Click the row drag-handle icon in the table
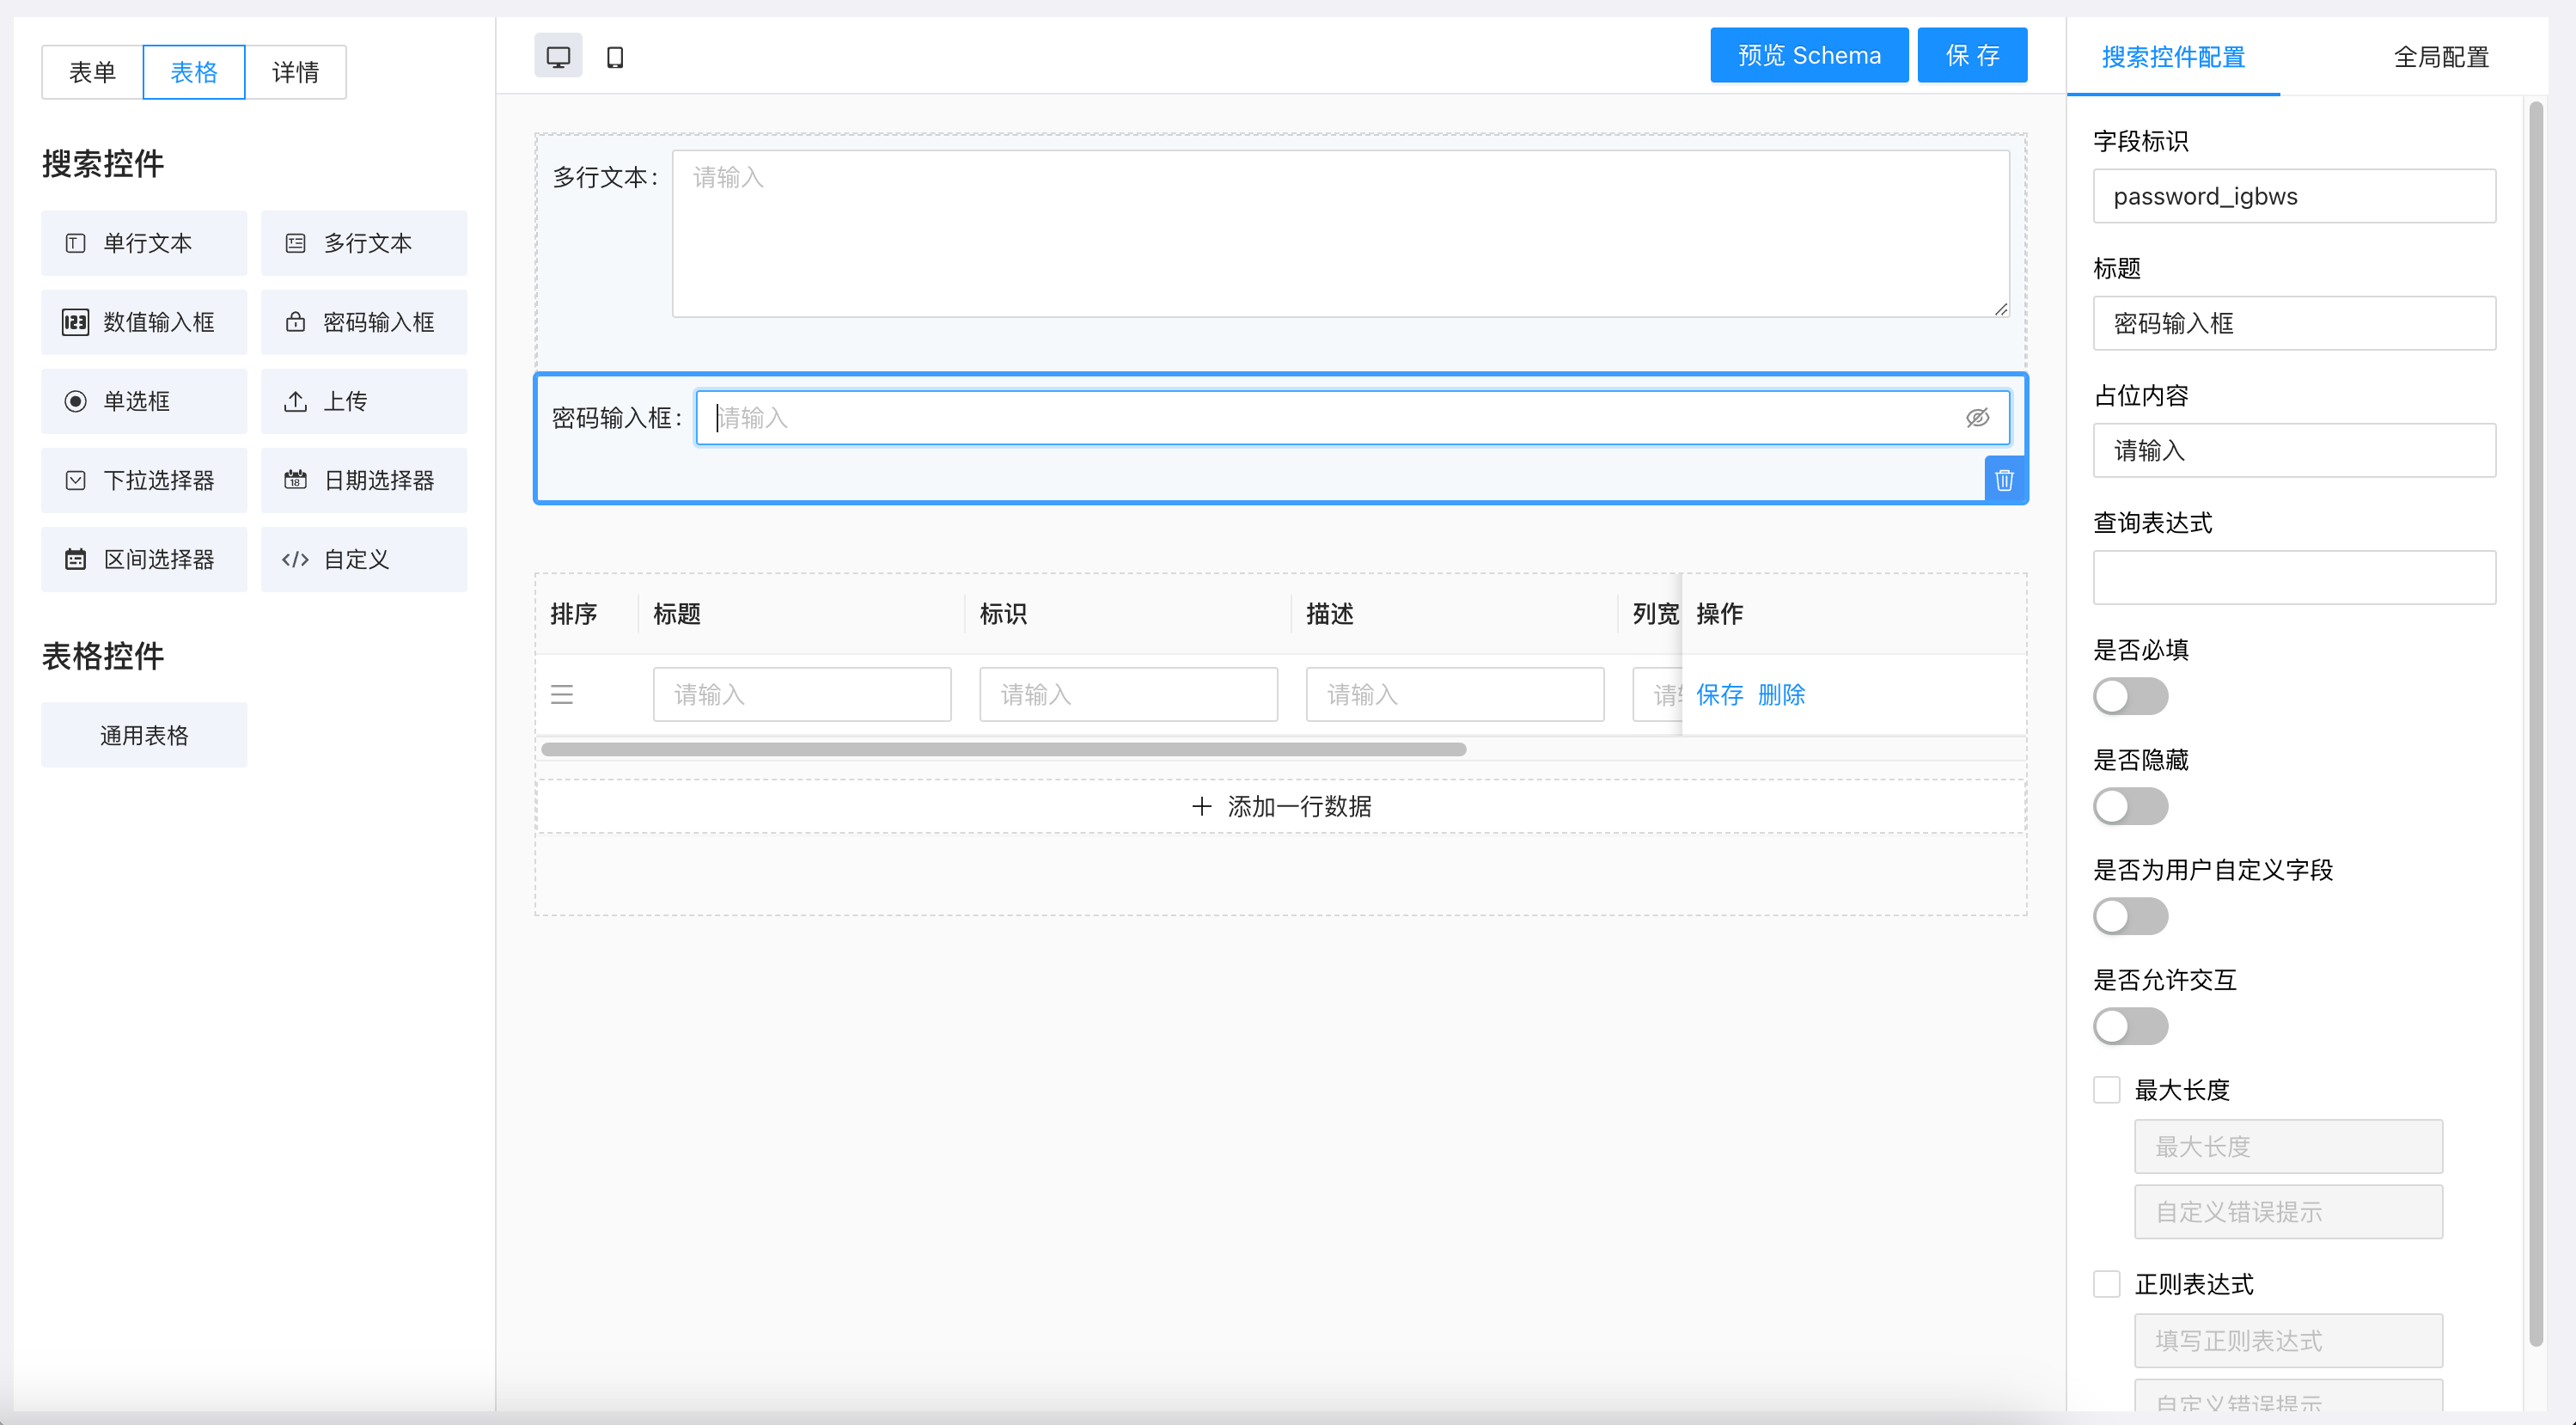 tap(562, 694)
